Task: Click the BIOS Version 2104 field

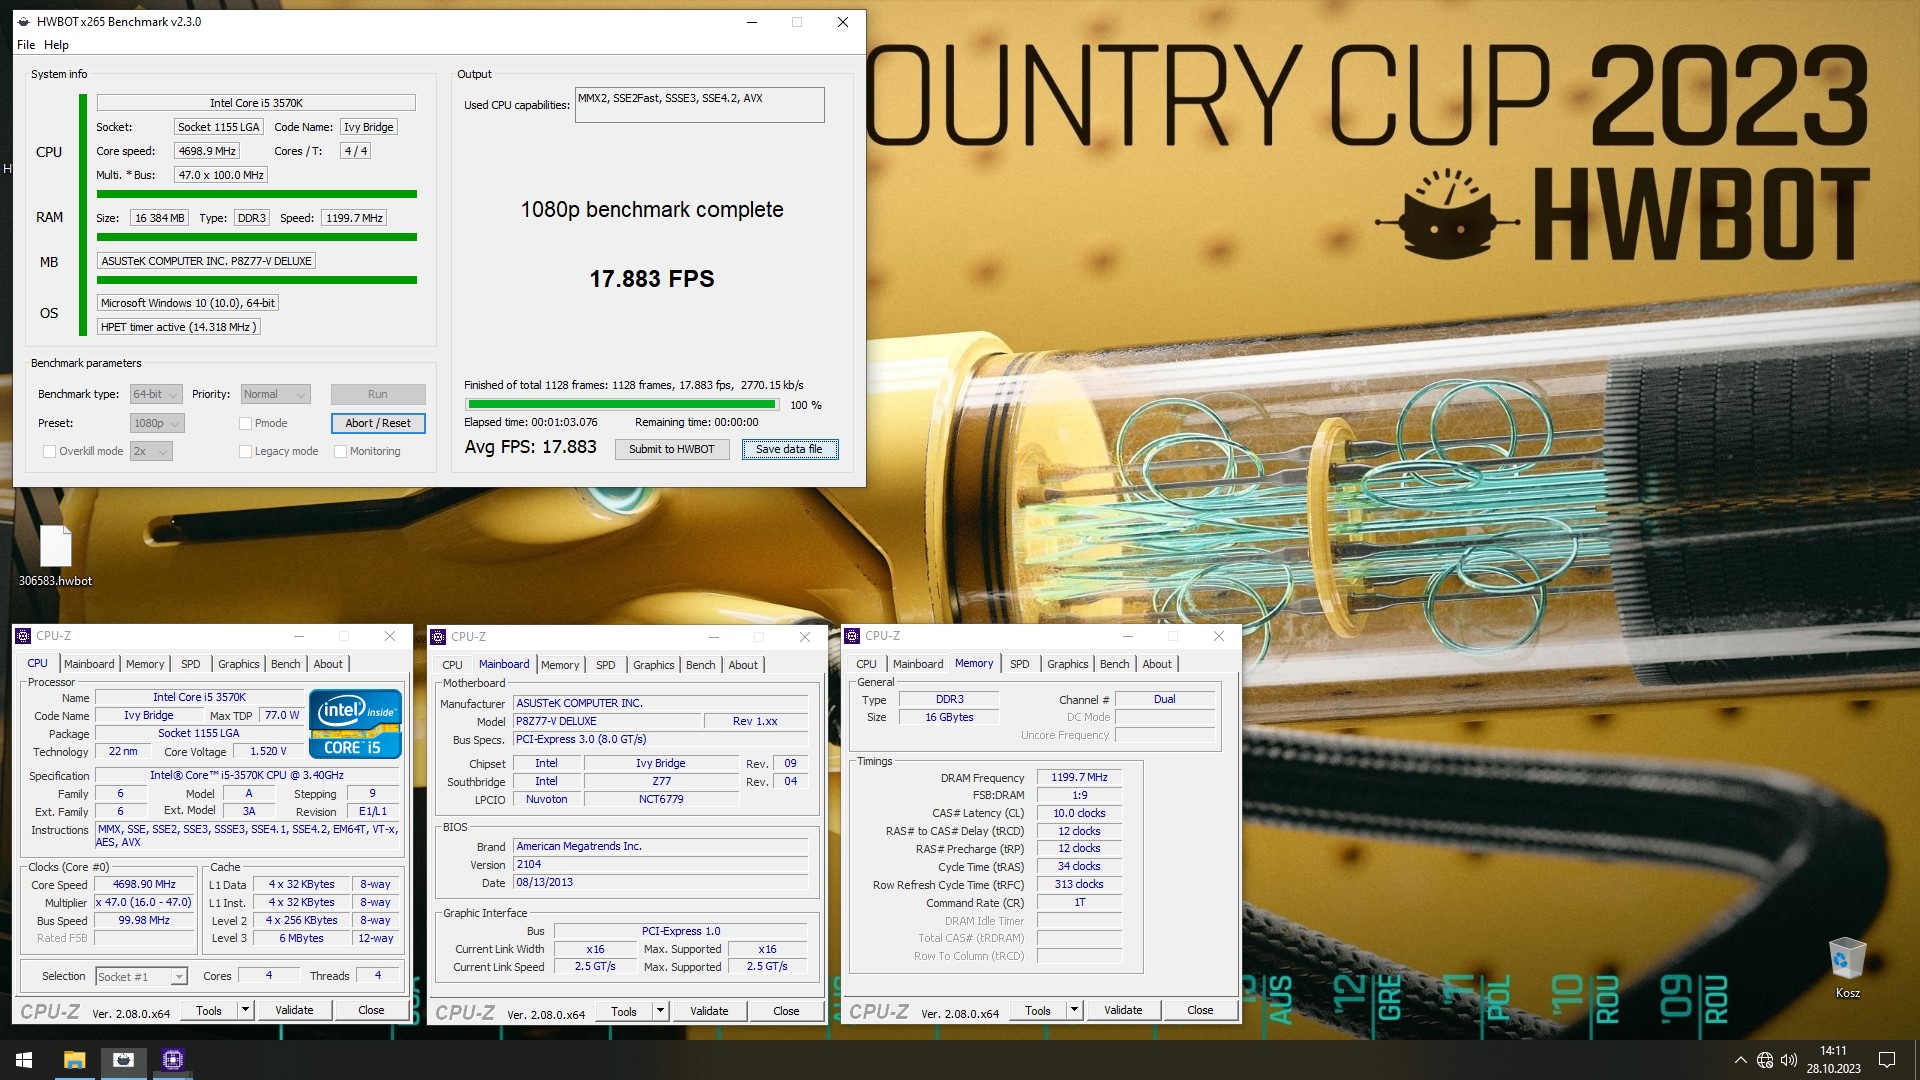Action: pyautogui.click(x=660, y=865)
